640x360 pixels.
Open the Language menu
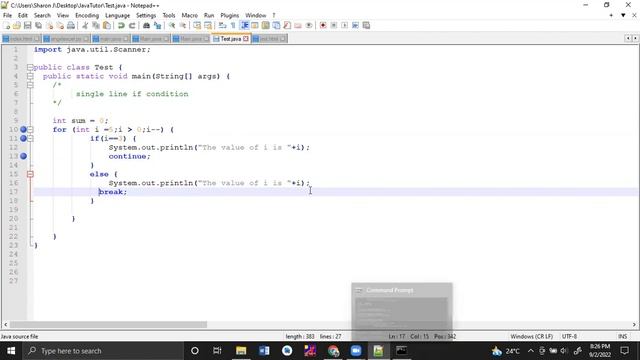tap(118, 15)
